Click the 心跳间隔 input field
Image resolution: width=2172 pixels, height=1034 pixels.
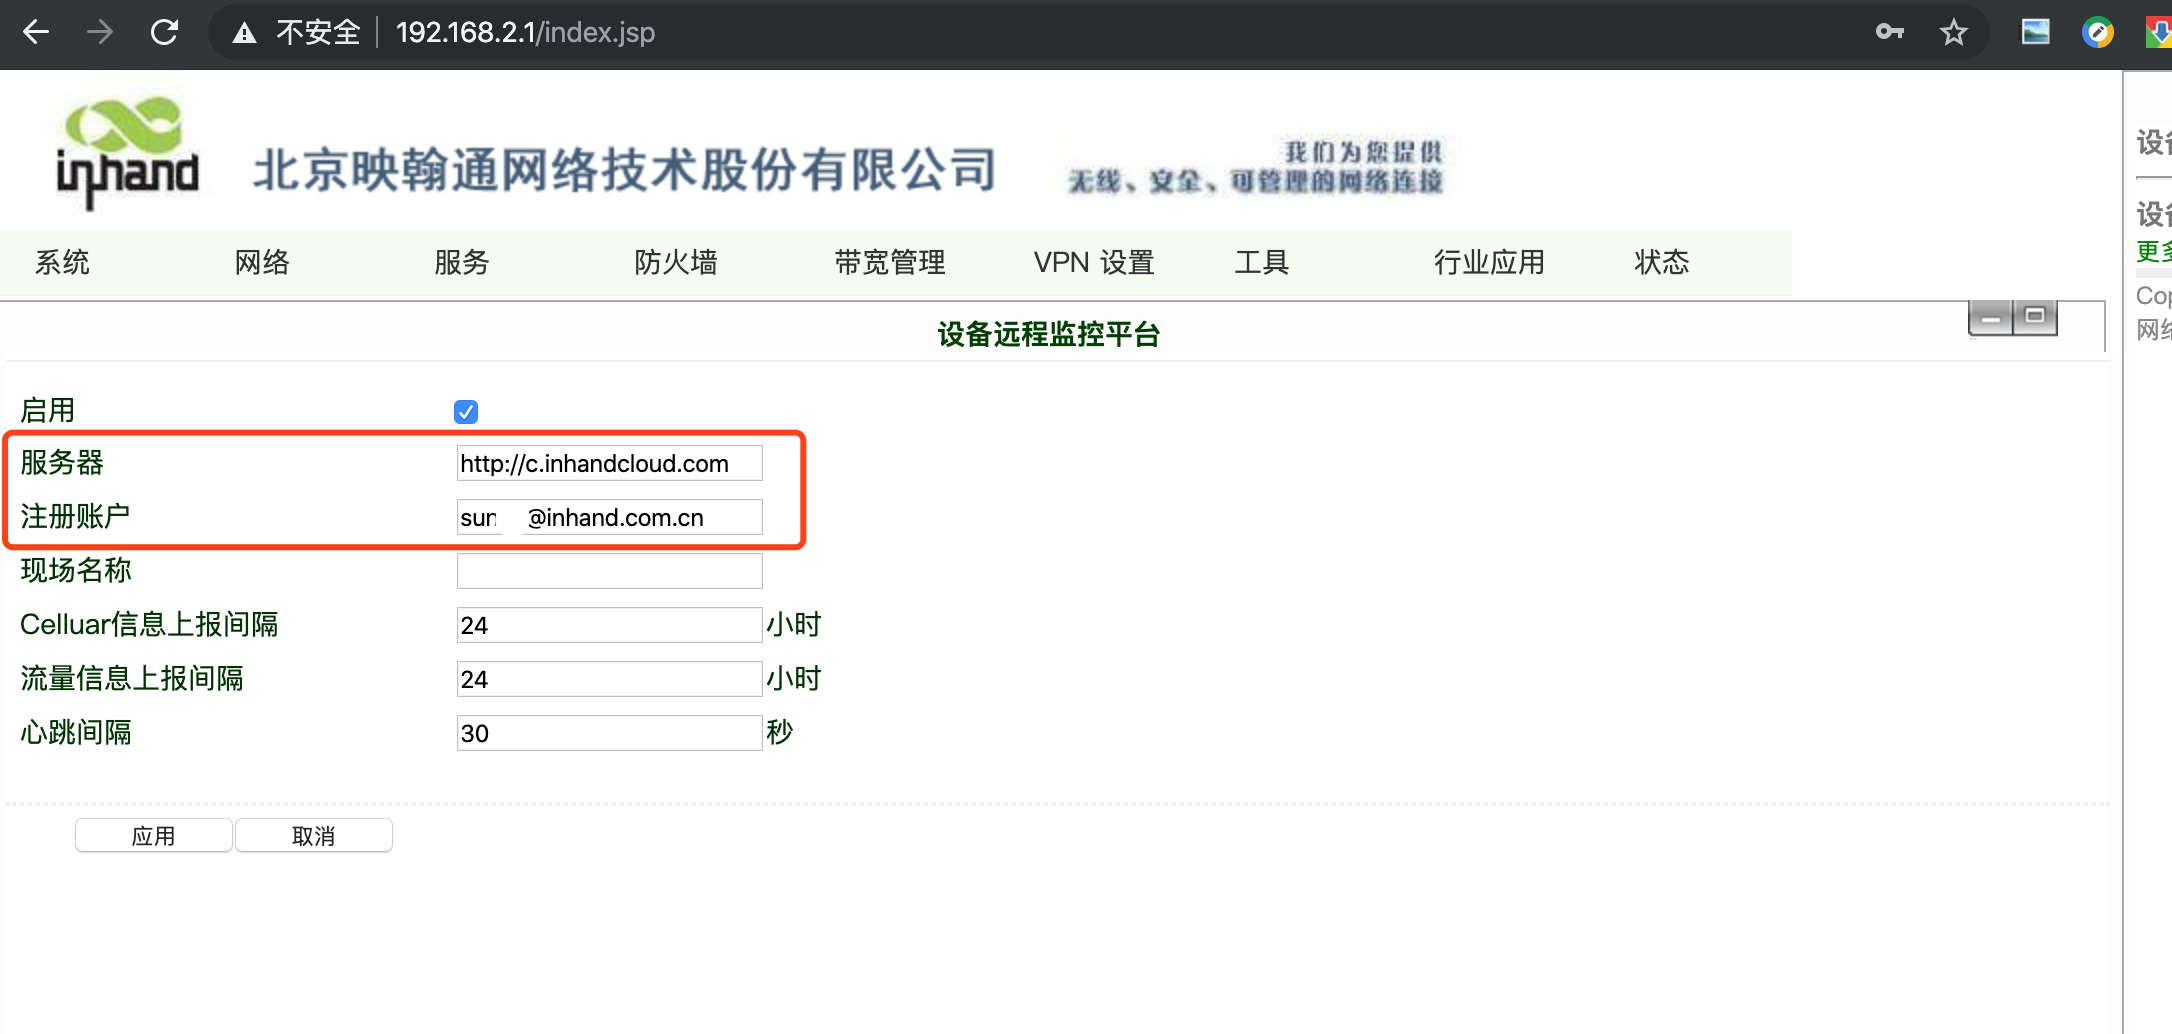coord(609,733)
